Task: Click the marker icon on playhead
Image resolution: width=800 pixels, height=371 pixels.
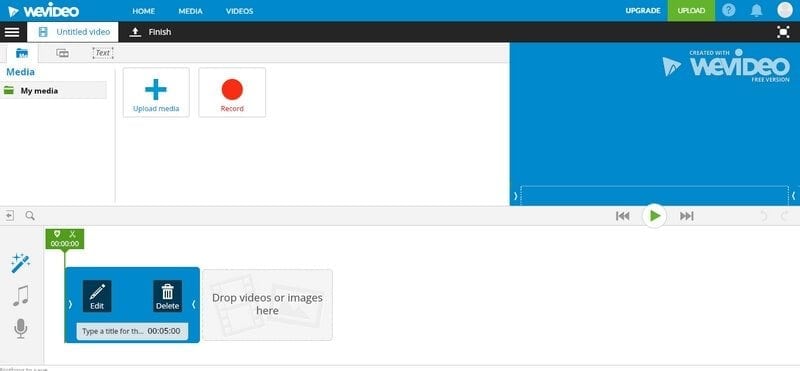Action: (57, 234)
